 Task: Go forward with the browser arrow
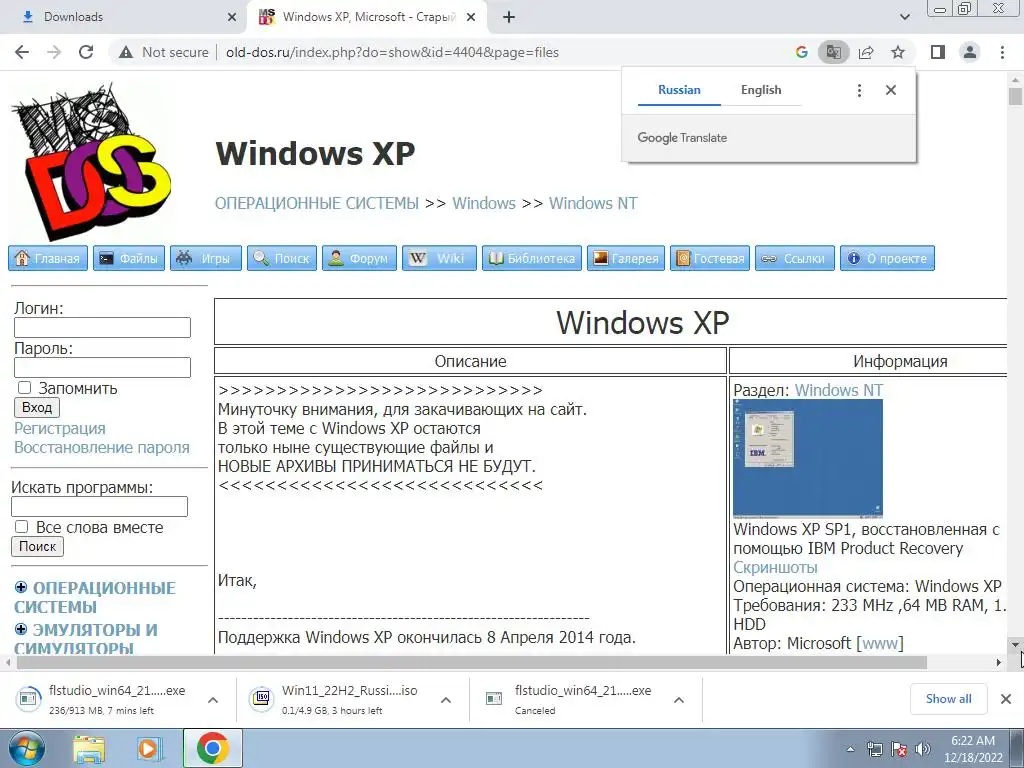coord(54,52)
